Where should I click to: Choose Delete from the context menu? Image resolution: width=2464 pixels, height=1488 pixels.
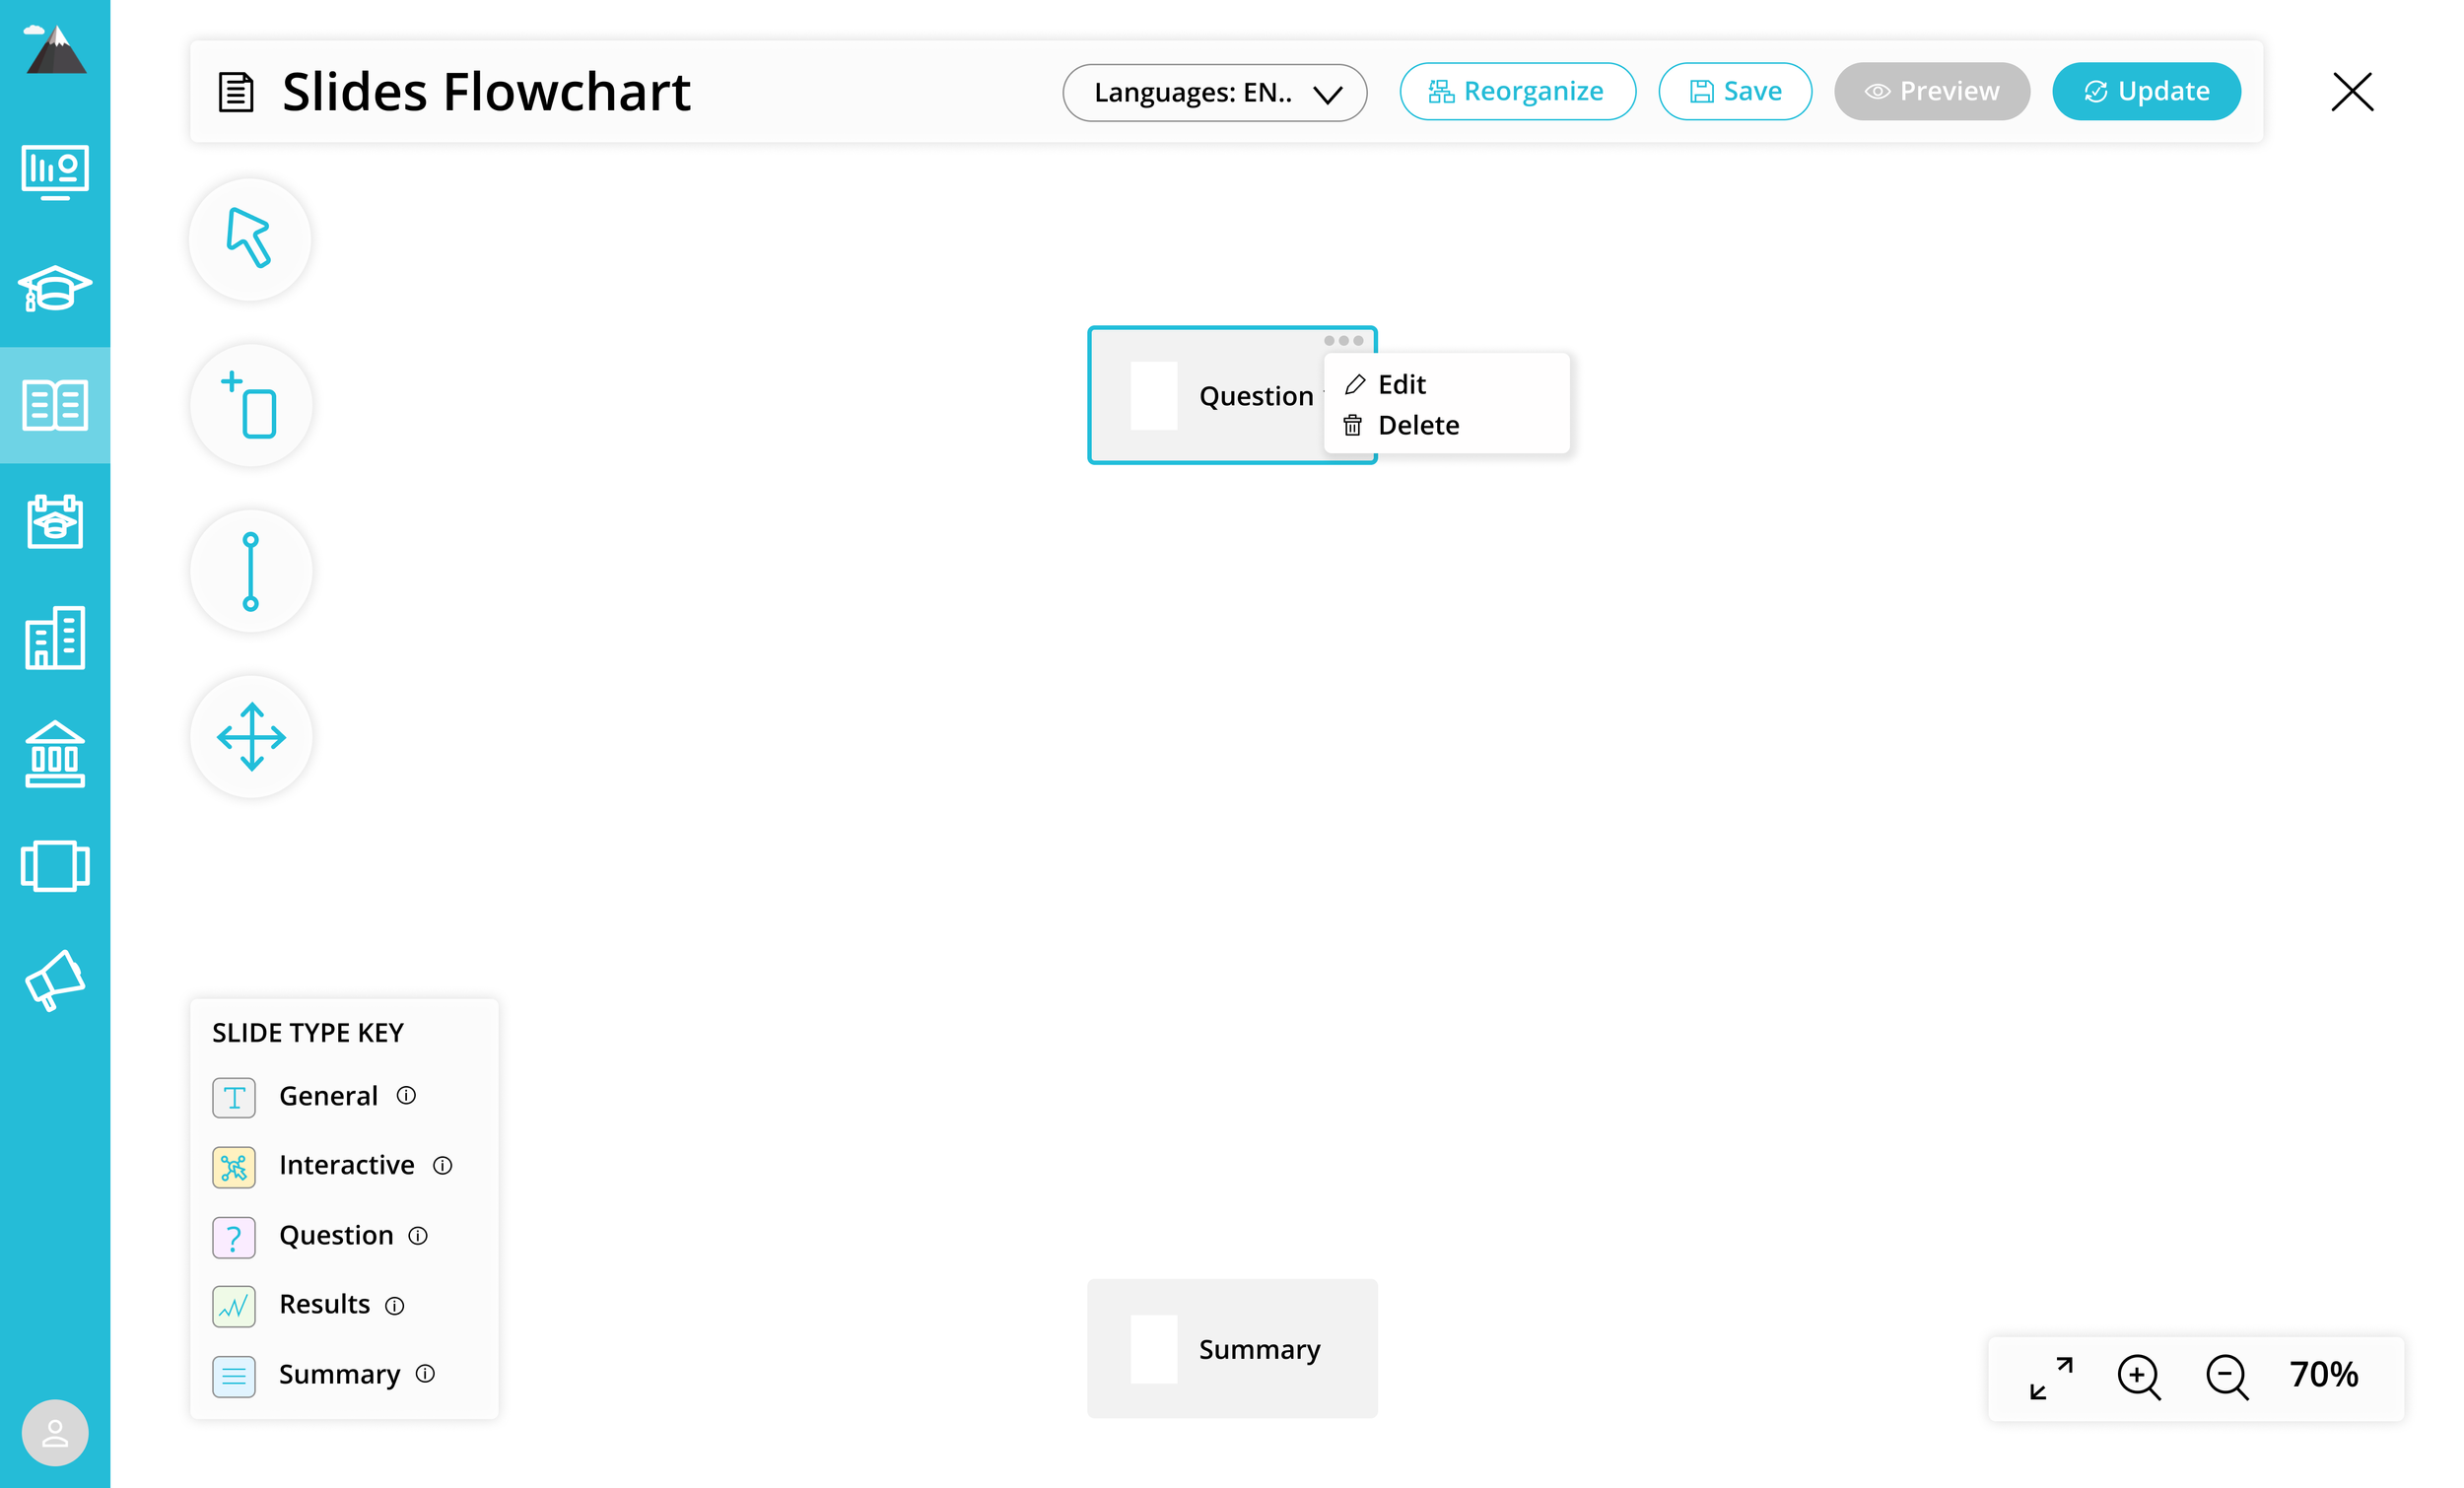[x=1417, y=425]
